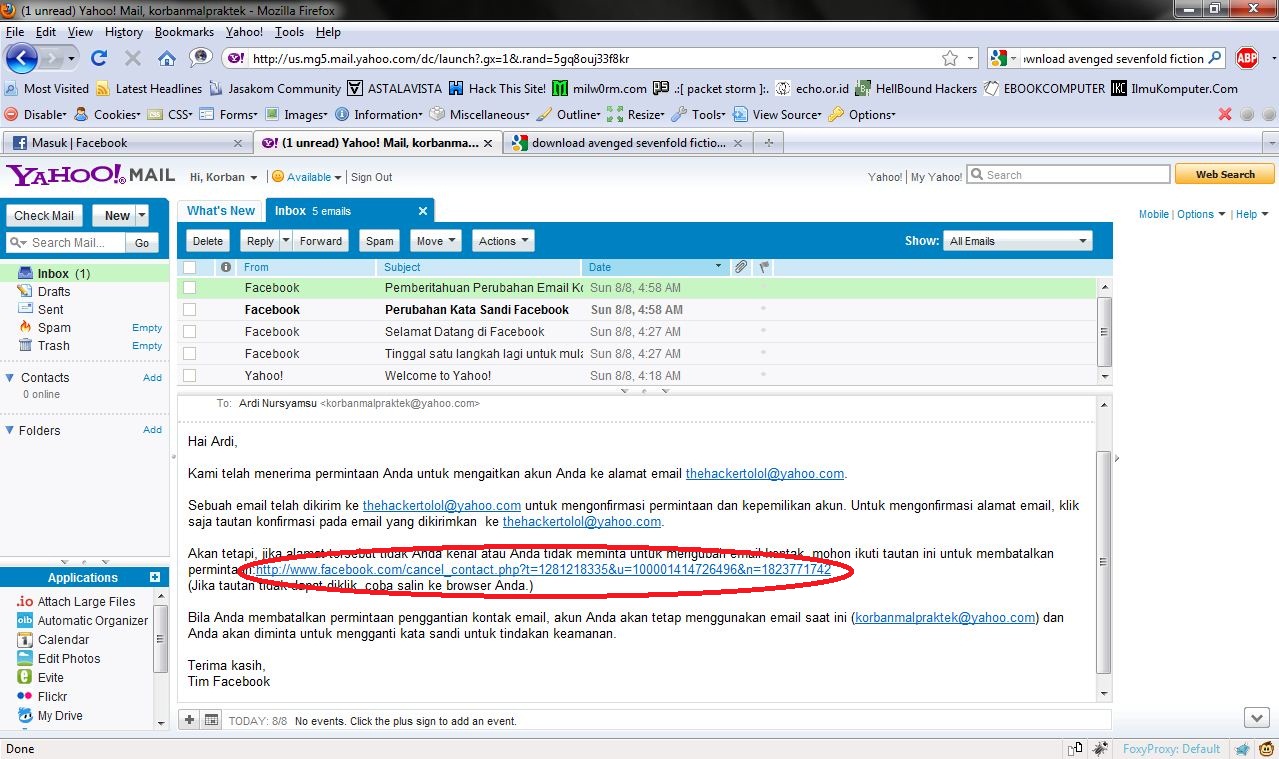
Task: Open the Move dropdown menu
Action: point(435,241)
